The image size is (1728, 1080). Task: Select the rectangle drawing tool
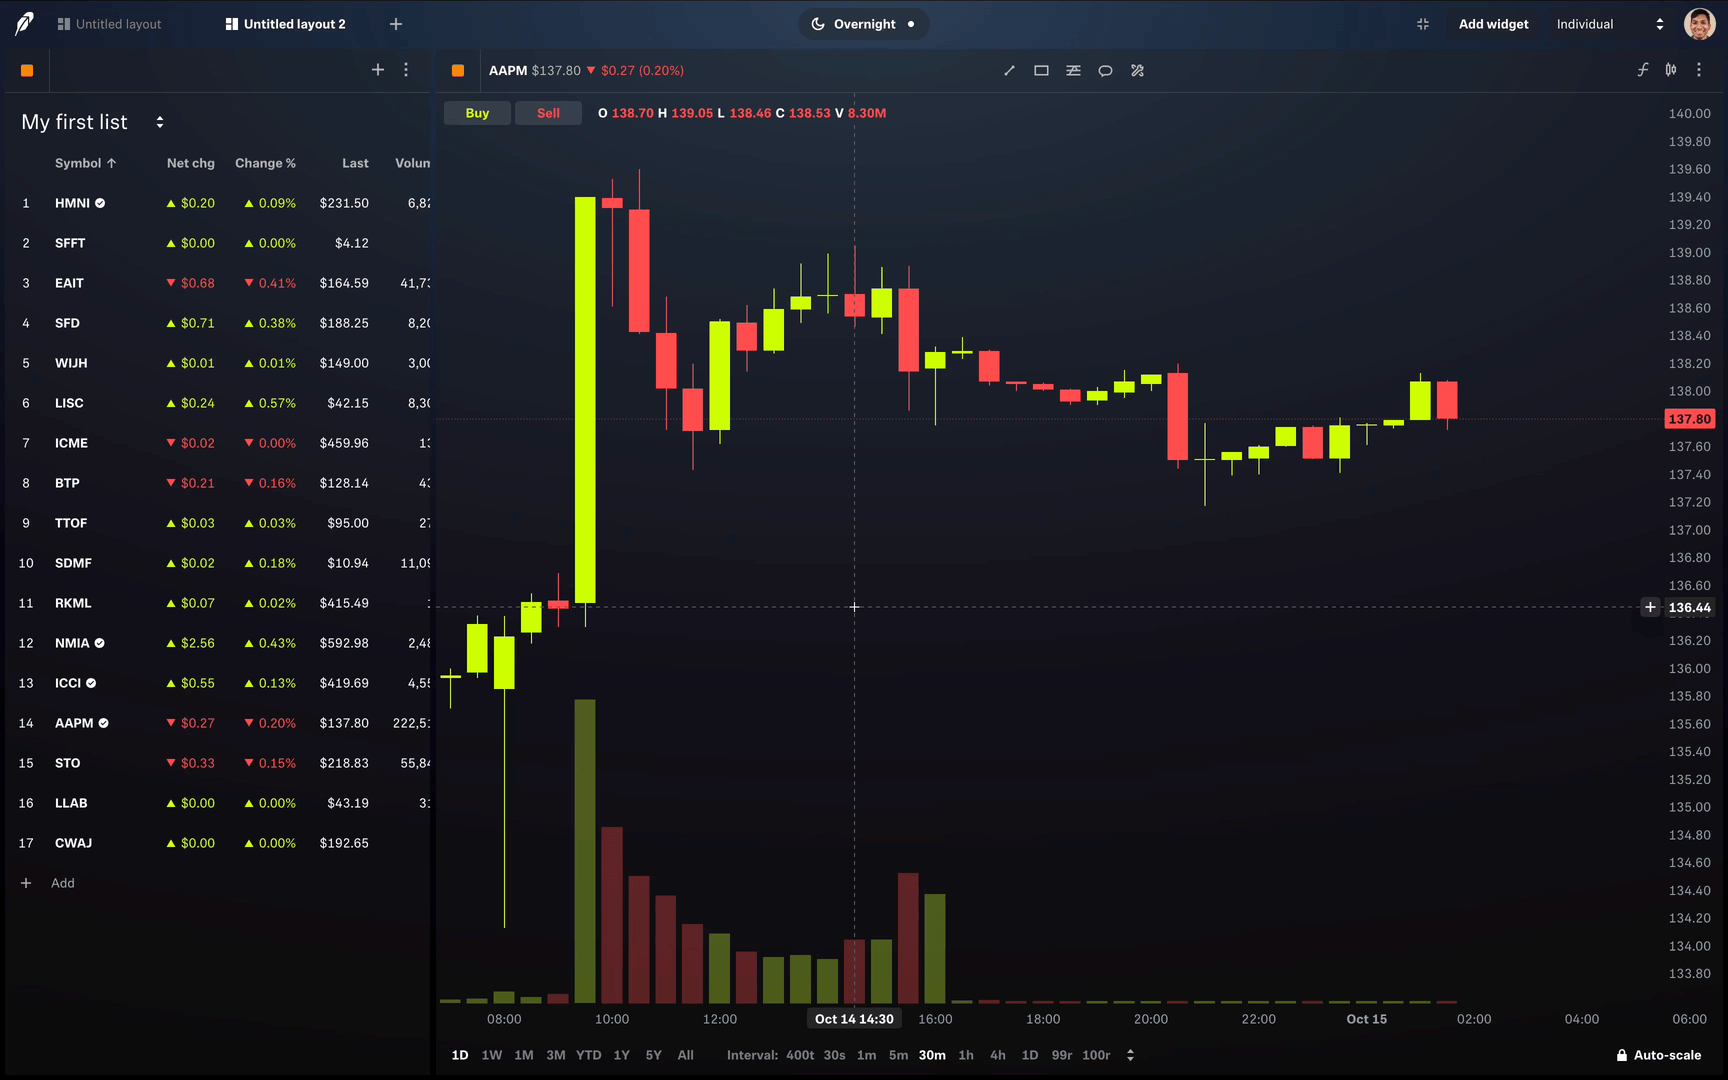point(1041,70)
